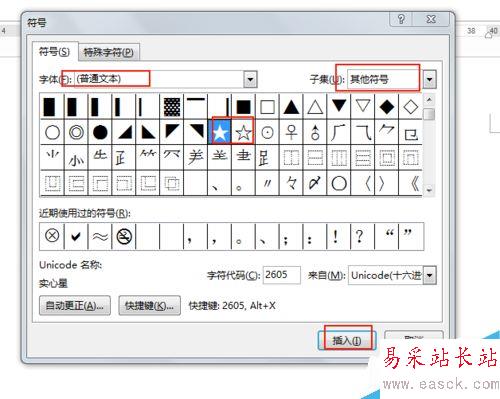Open the 自动更正(A)... button
Image resolution: width=500 pixels, height=399 pixels.
point(75,305)
